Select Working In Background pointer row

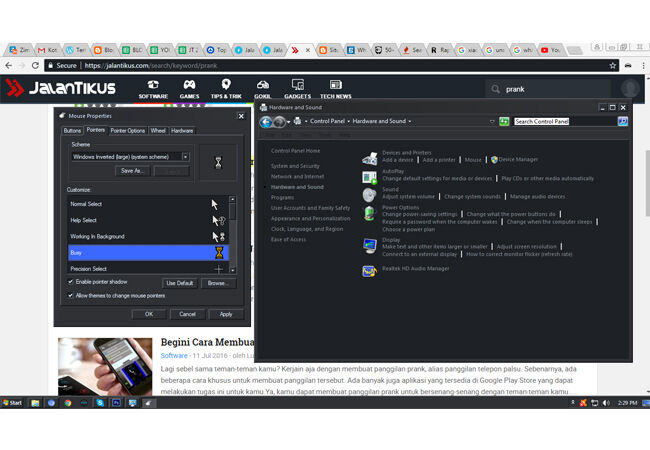click(148, 236)
